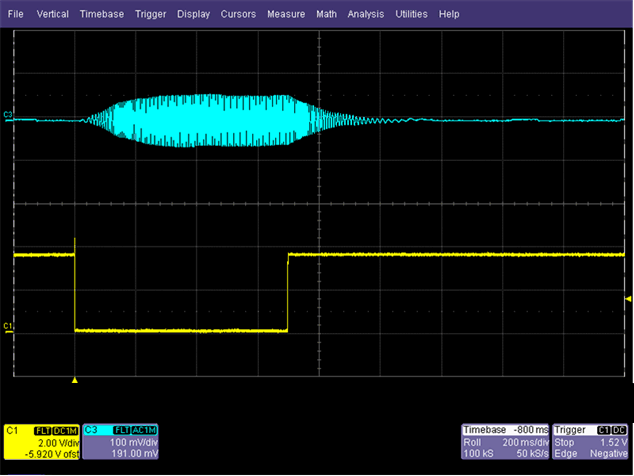This screenshot has height=476, width=634.
Task: Open the File menu
Action: (x=17, y=15)
